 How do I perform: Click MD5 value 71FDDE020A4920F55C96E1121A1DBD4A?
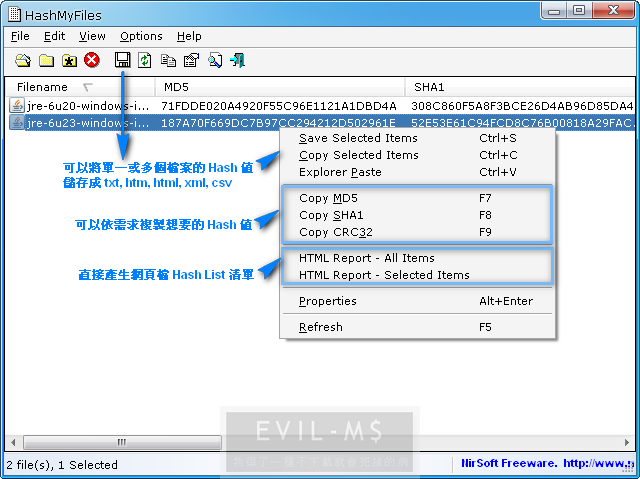point(279,106)
